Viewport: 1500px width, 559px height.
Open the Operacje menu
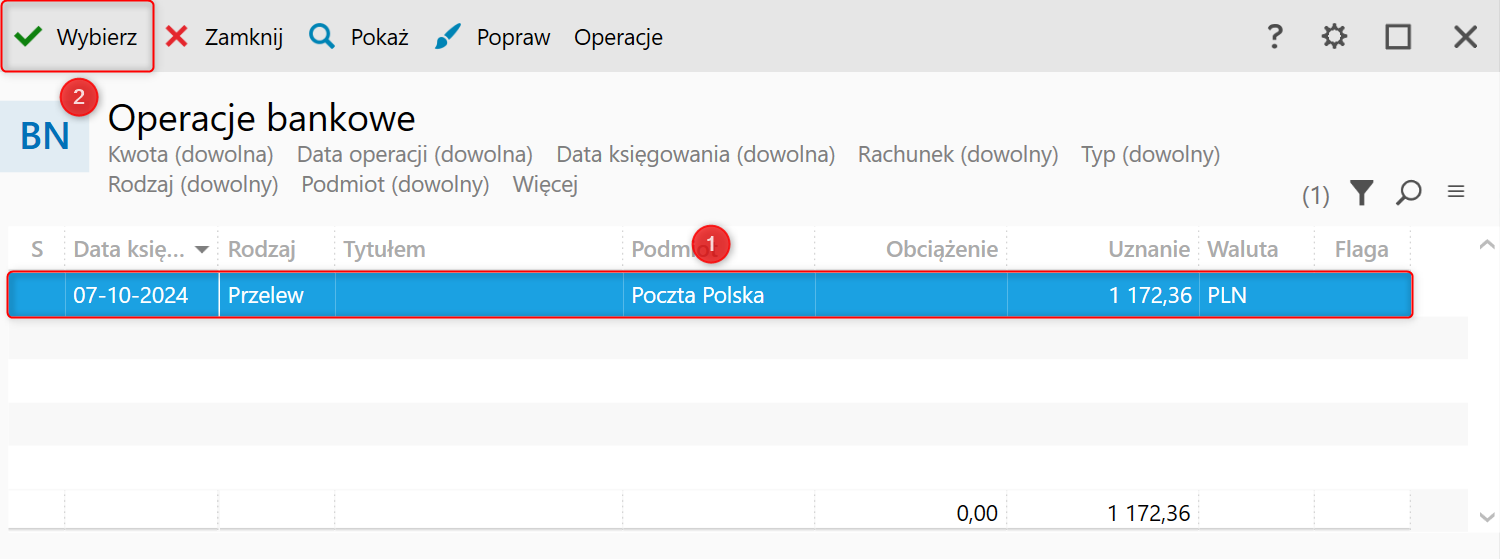pyautogui.click(x=618, y=38)
